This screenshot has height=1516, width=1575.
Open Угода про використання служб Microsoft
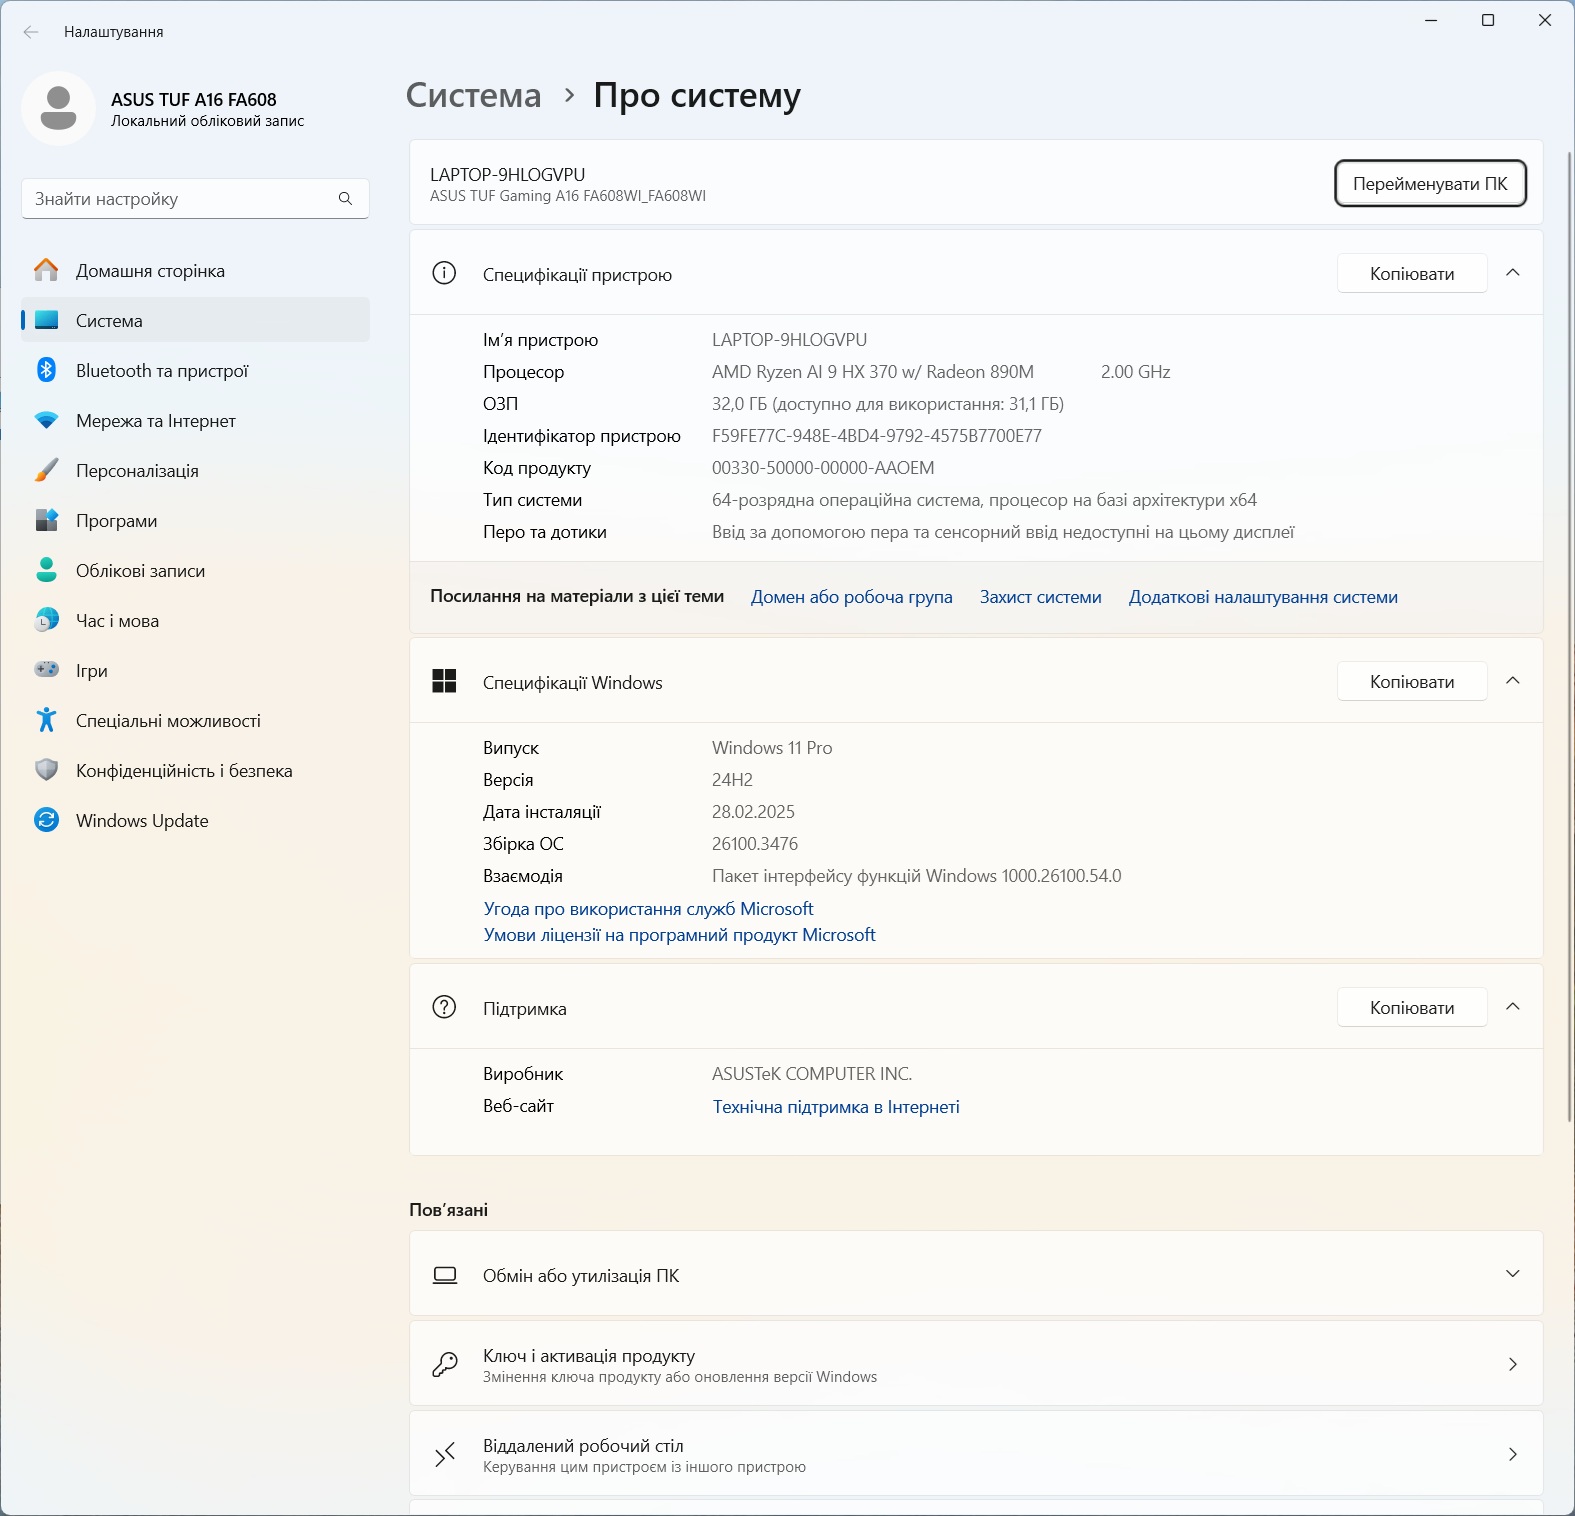pyautogui.click(x=649, y=909)
